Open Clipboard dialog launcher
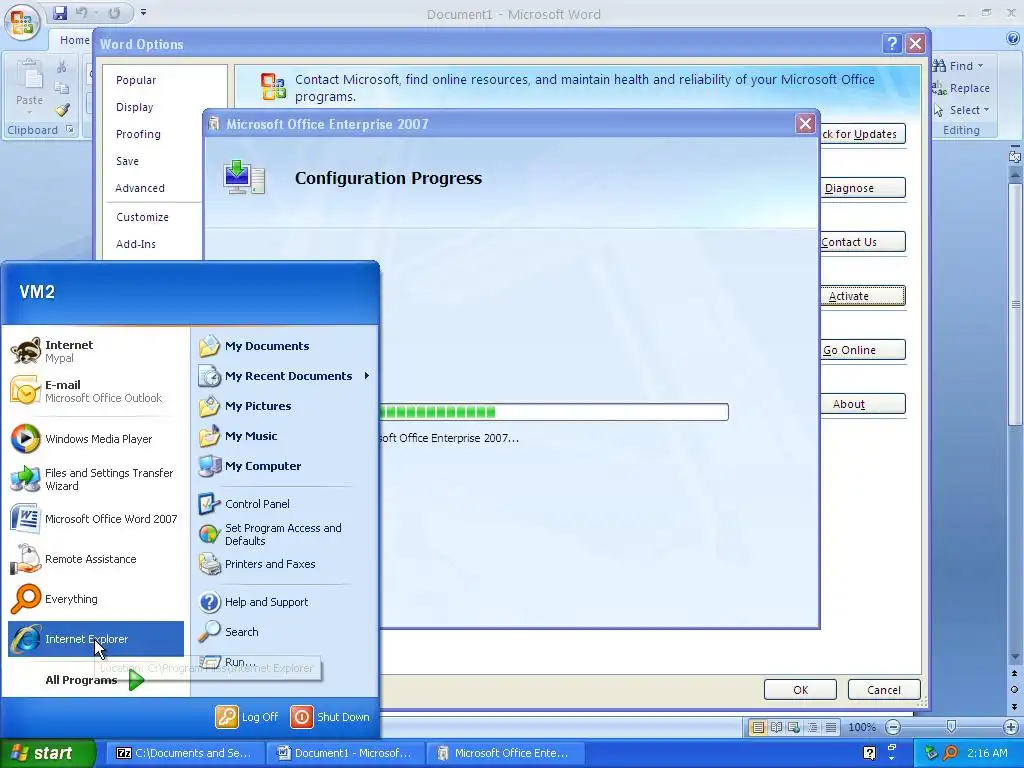1024x768 pixels. [70, 129]
